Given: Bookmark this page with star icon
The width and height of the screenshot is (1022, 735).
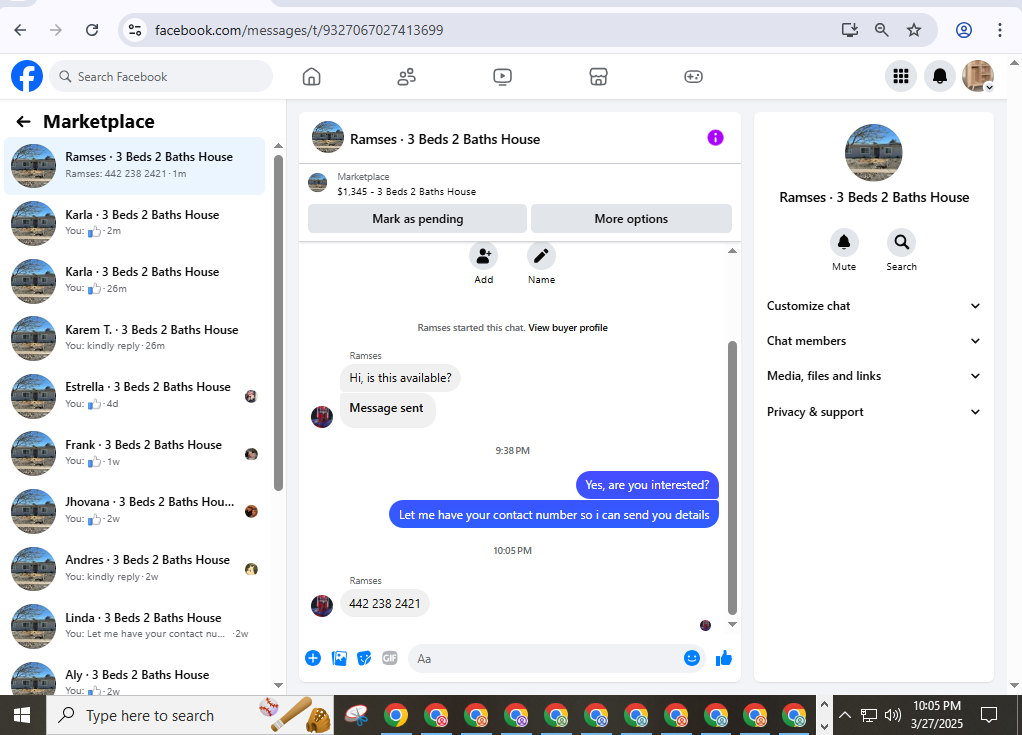Looking at the screenshot, I should pos(914,30).
